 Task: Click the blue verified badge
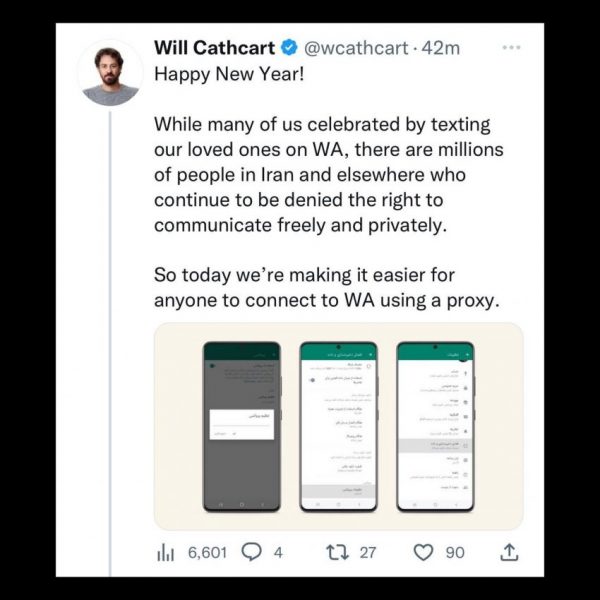(290, 48)
